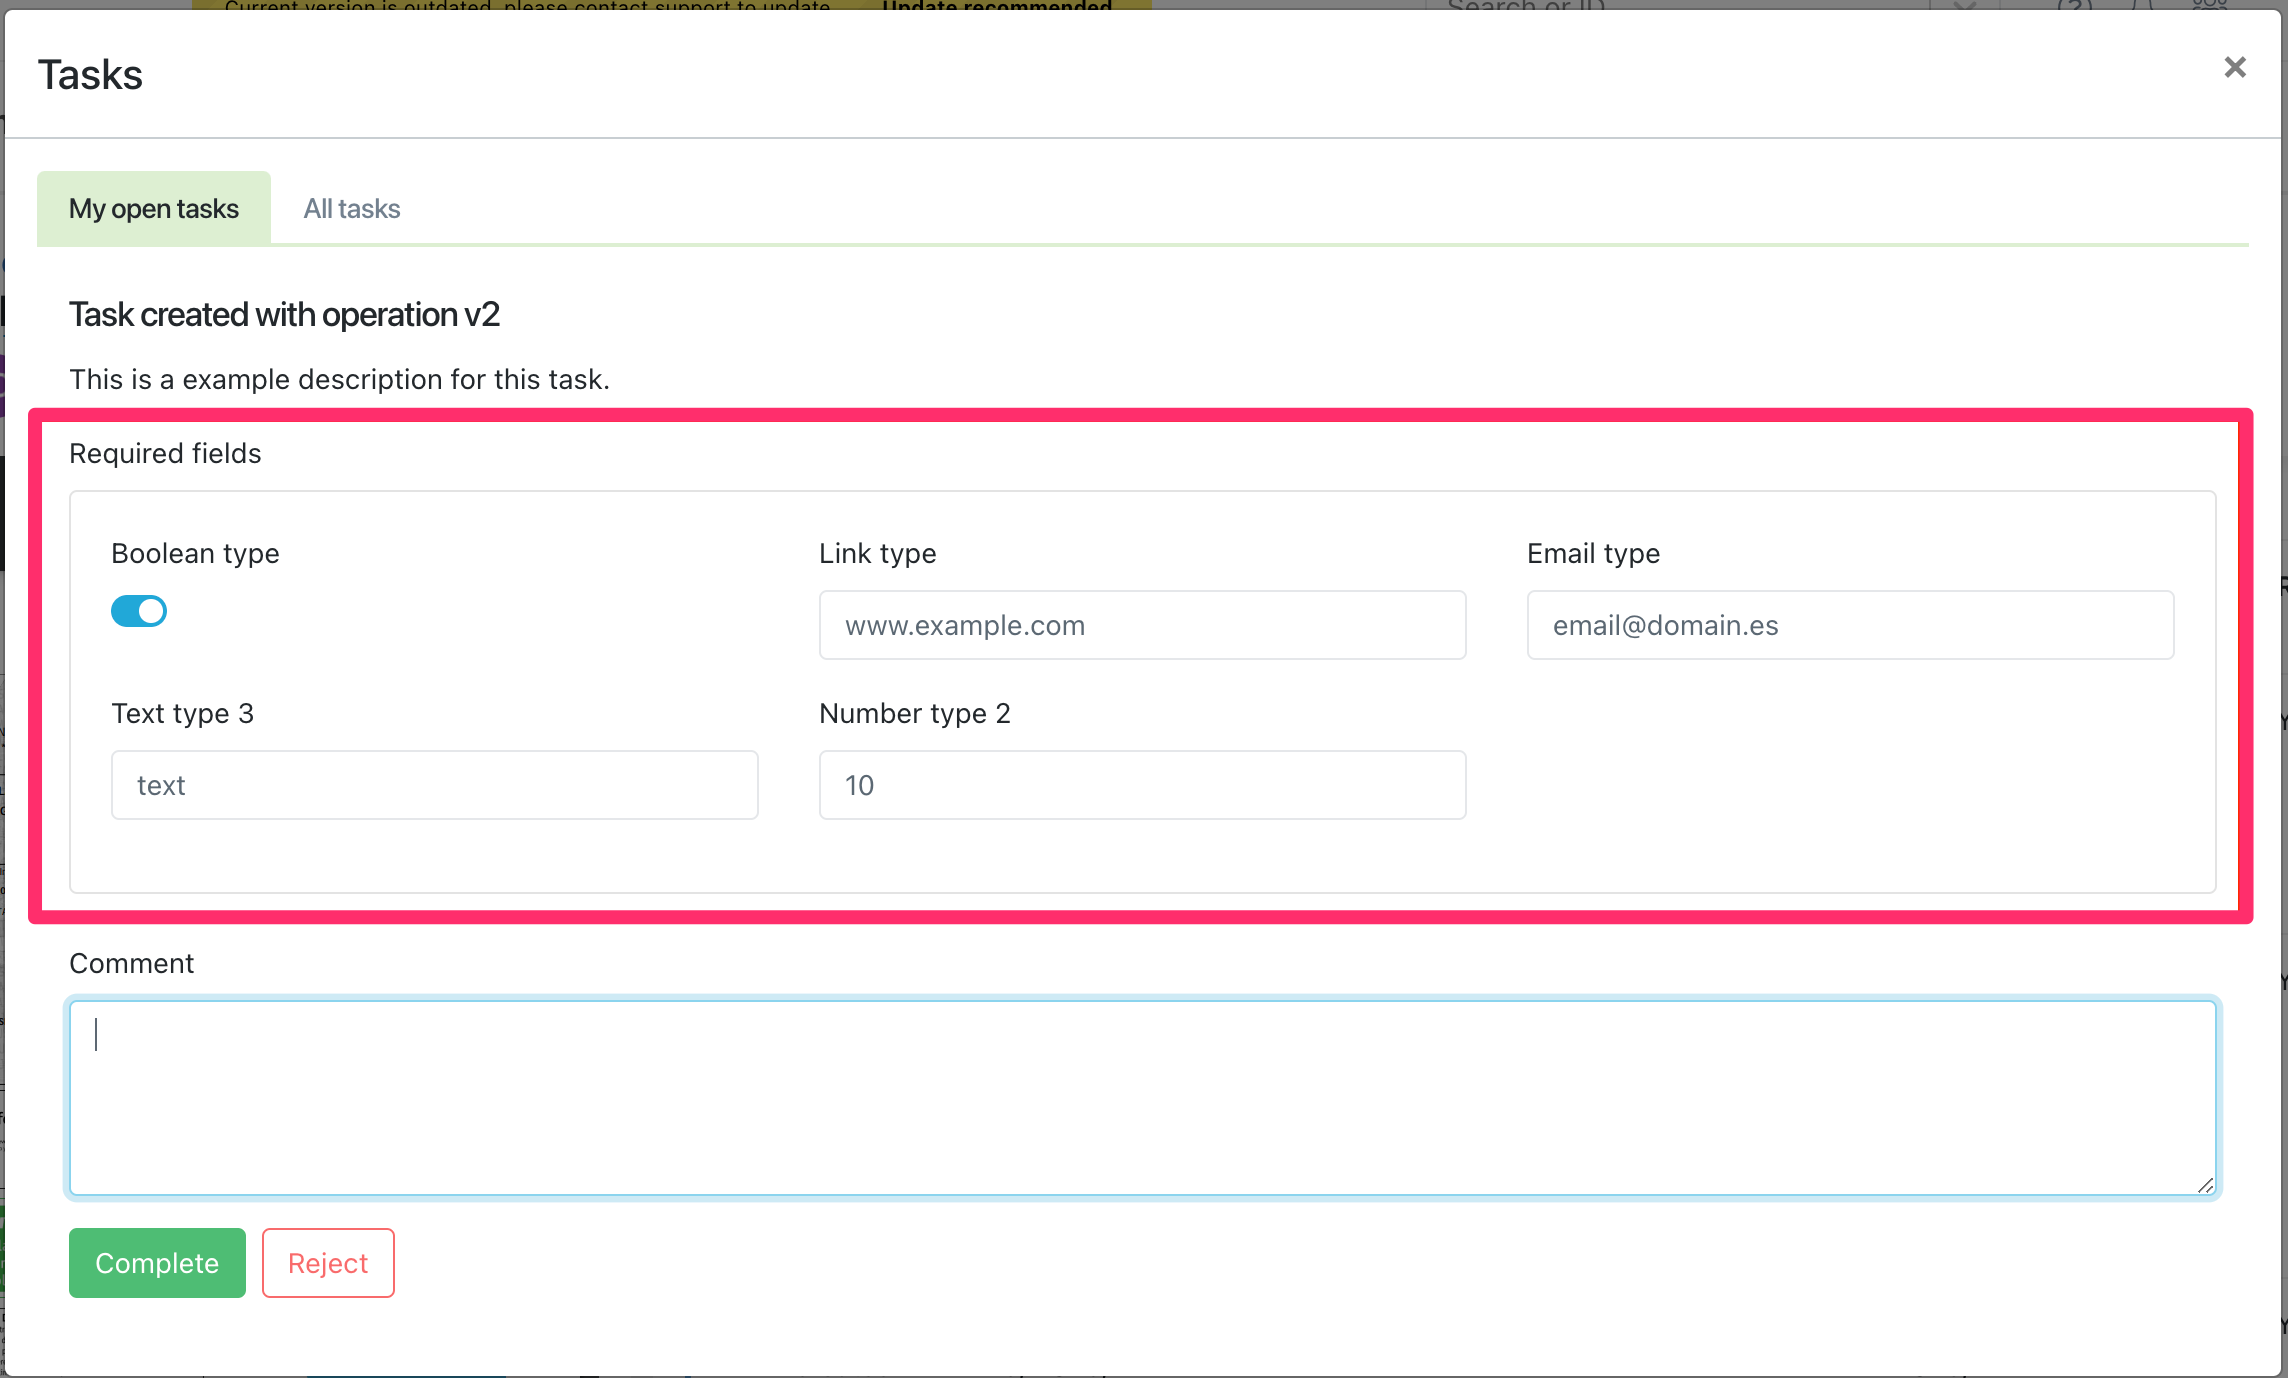Click the close button on Tasks dialog
The height and width of the screenshot is (1378, 2288).
2232,65
